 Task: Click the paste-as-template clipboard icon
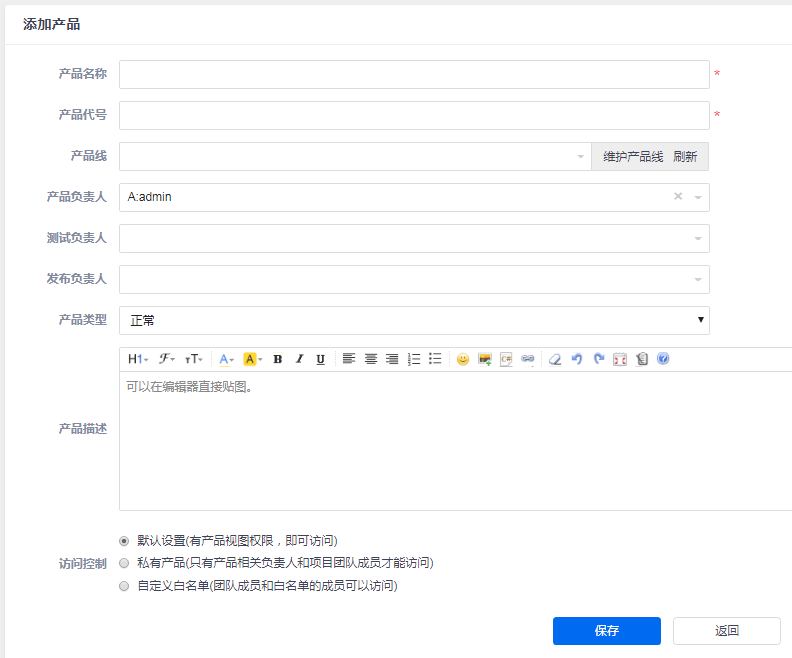coord(641,359)
